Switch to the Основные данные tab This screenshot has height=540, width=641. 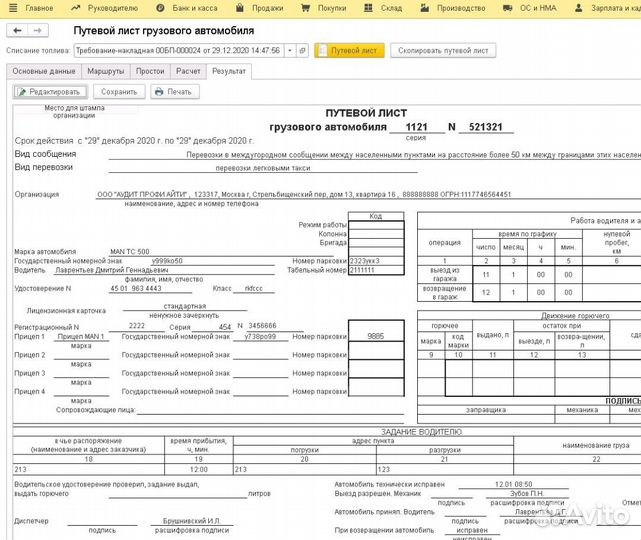point(43,72)
